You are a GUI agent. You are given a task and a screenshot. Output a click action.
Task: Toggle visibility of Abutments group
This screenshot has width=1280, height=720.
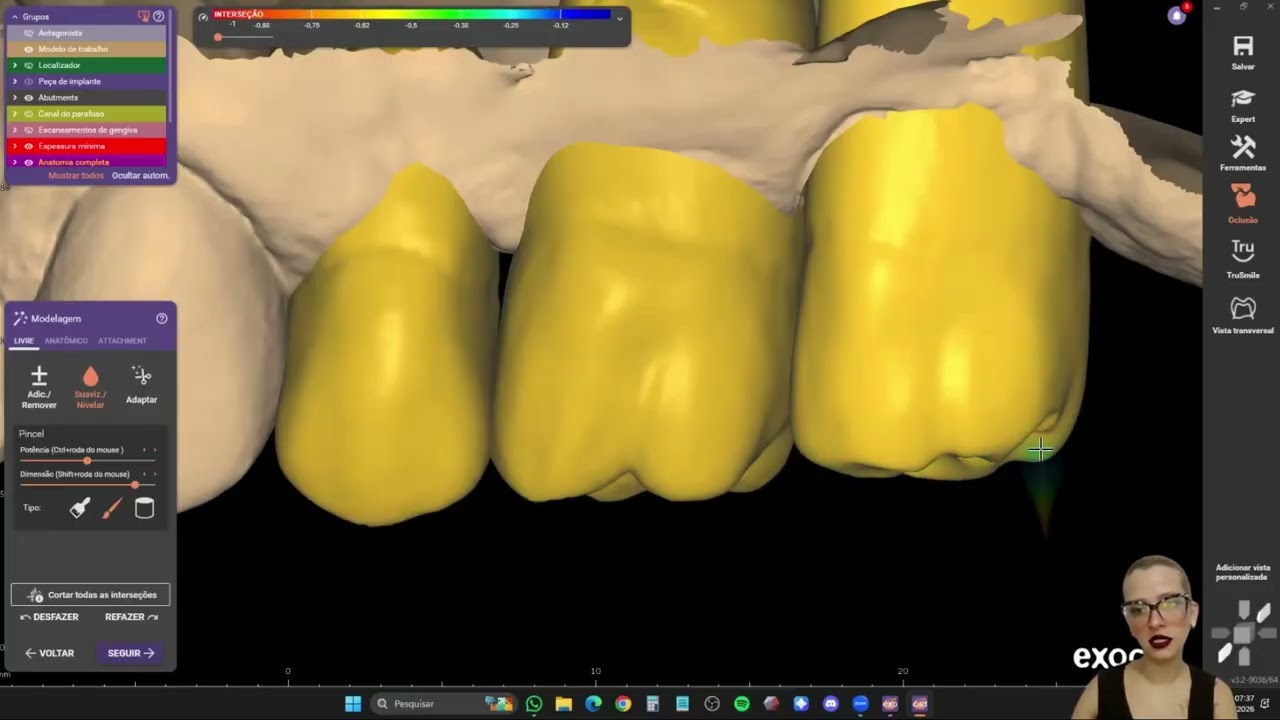(x=28, y=97)
